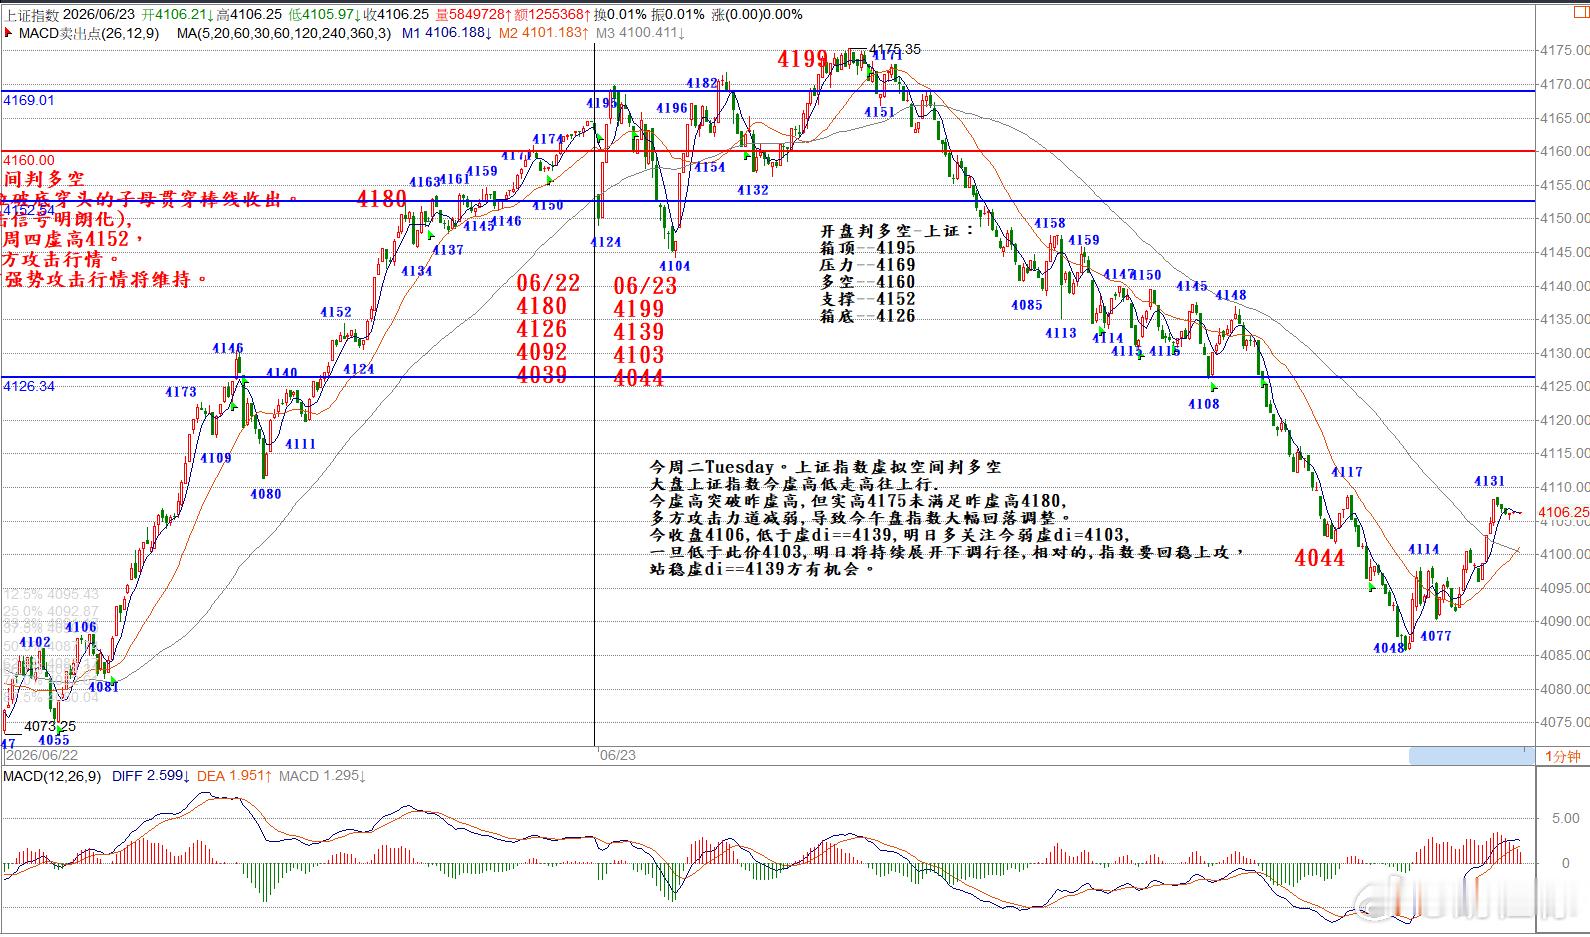Click the DEA 1.951 readout
Viewport: 1590px width, 937px height.
click(235, 776)
